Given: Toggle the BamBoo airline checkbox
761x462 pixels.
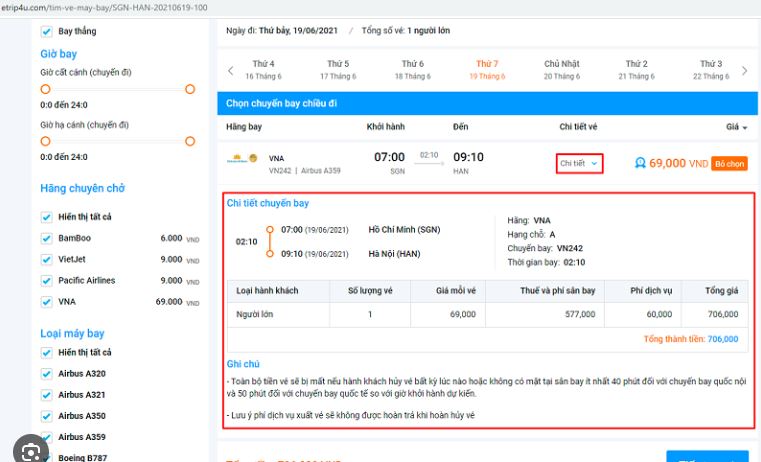Looking at the screenshot, I should [x=46, y=239].
